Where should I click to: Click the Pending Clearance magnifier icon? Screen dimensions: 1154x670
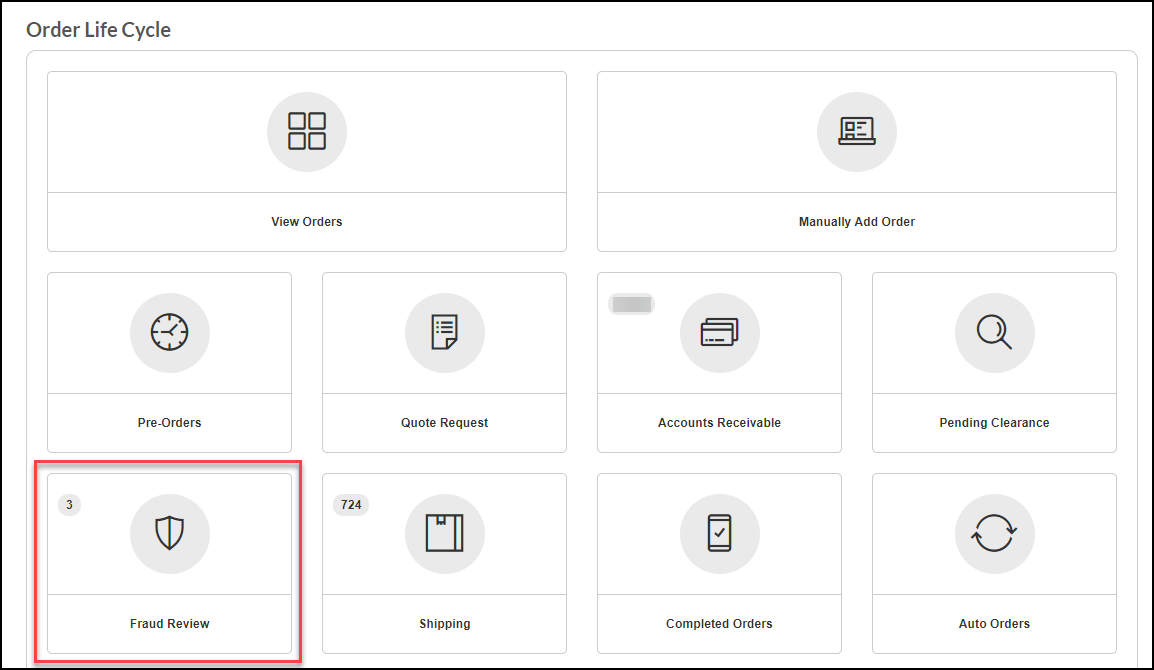pyautogui.click(x=994, y=333)
